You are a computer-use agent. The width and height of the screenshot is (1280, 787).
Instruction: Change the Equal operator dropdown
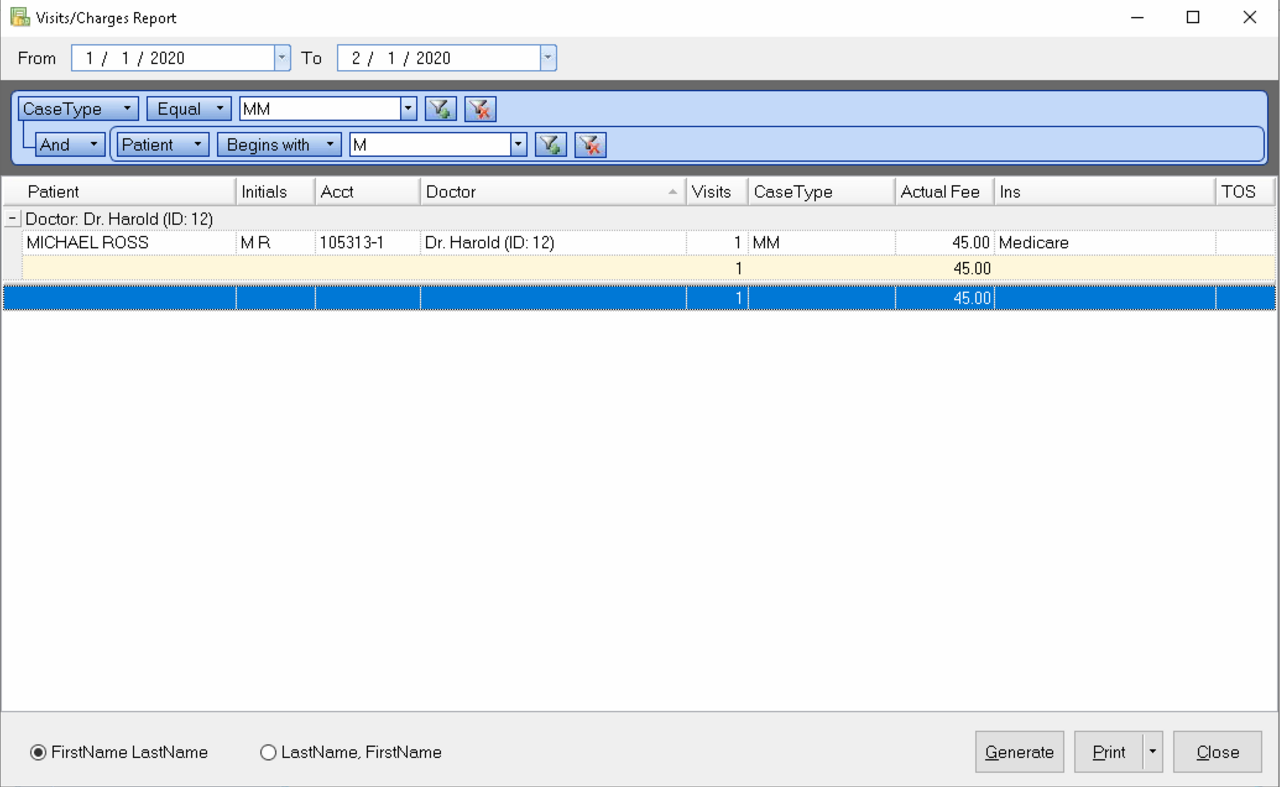(219, 108)
